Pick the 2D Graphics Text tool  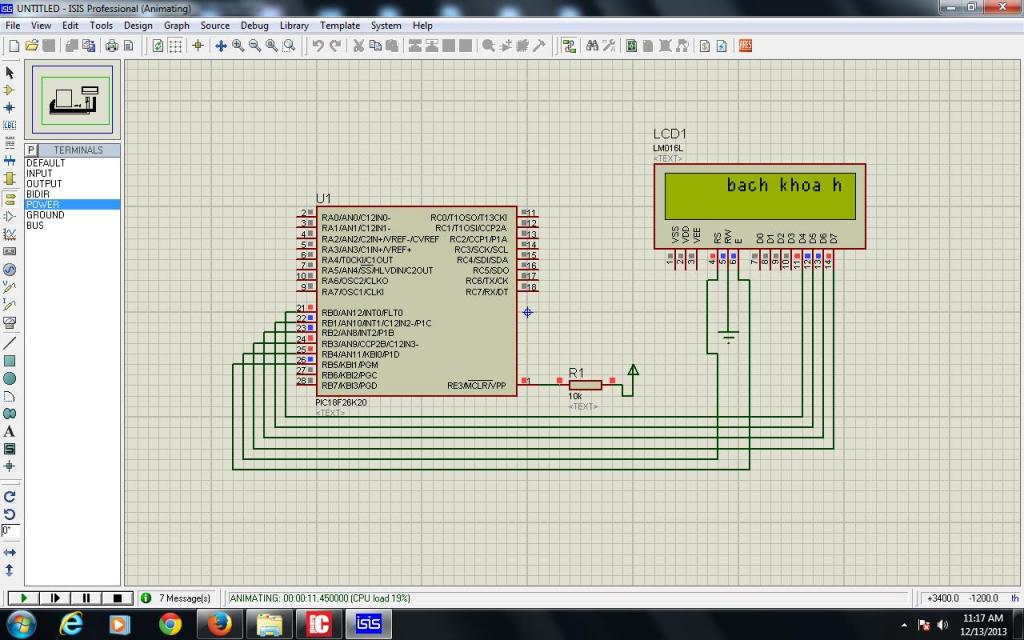pyautogui.click(x=10, y=431)
